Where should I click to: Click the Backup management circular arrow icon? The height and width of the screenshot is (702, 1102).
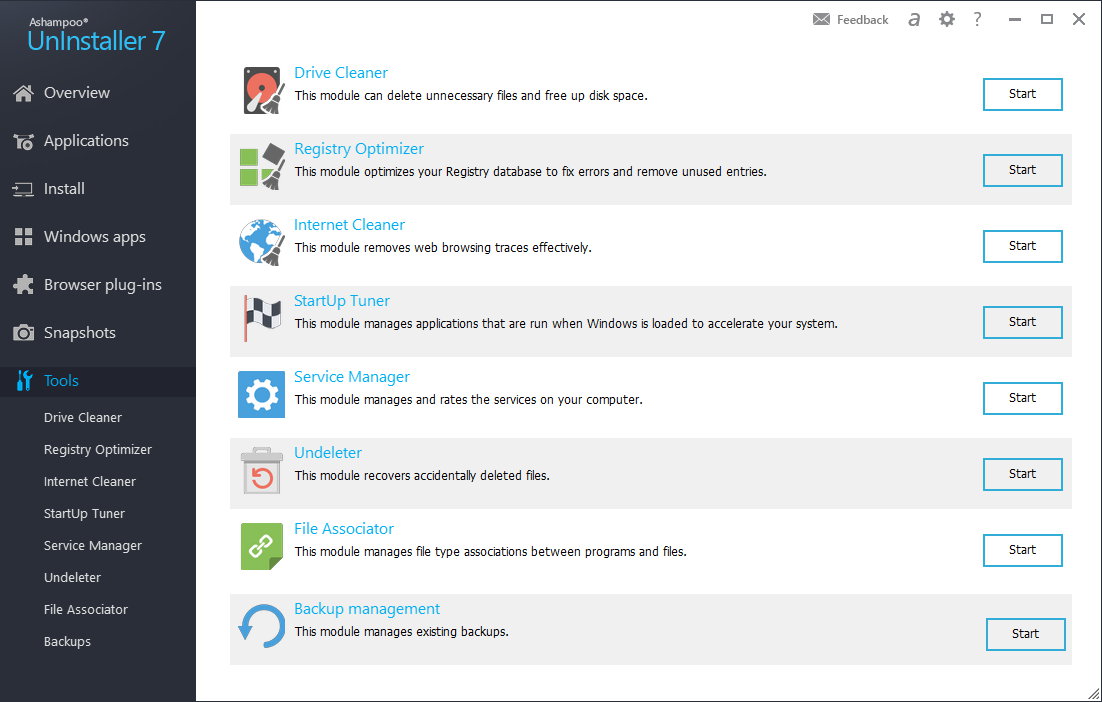coord(261,625)
